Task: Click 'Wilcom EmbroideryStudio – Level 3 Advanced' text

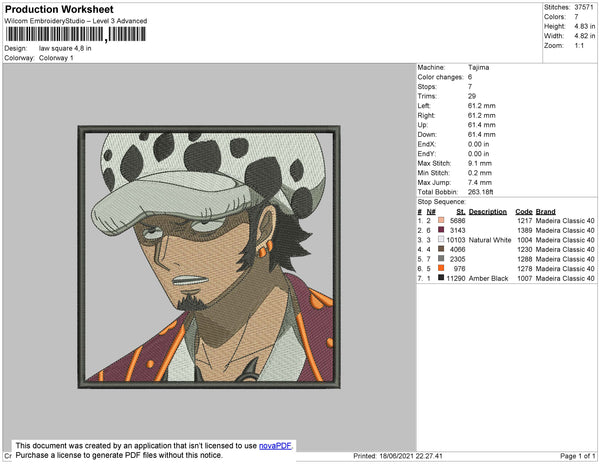Action: tap(76, 21)
